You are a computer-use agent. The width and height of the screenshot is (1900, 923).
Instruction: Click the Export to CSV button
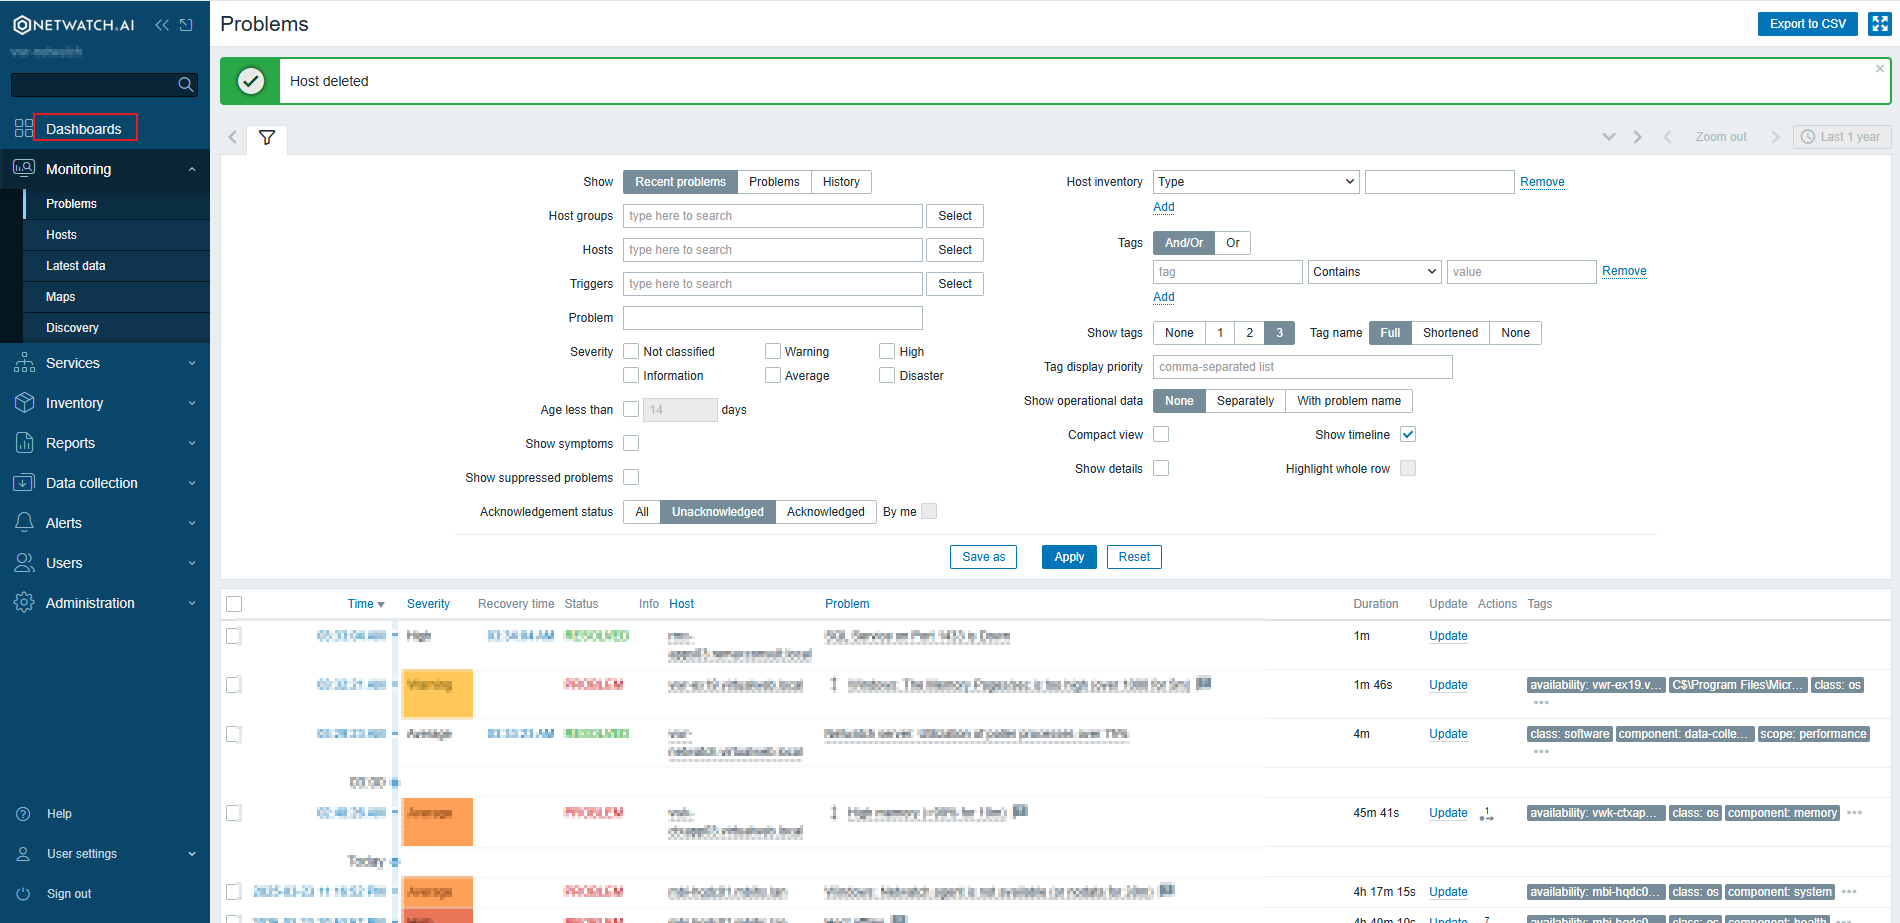pos(1807,23)
